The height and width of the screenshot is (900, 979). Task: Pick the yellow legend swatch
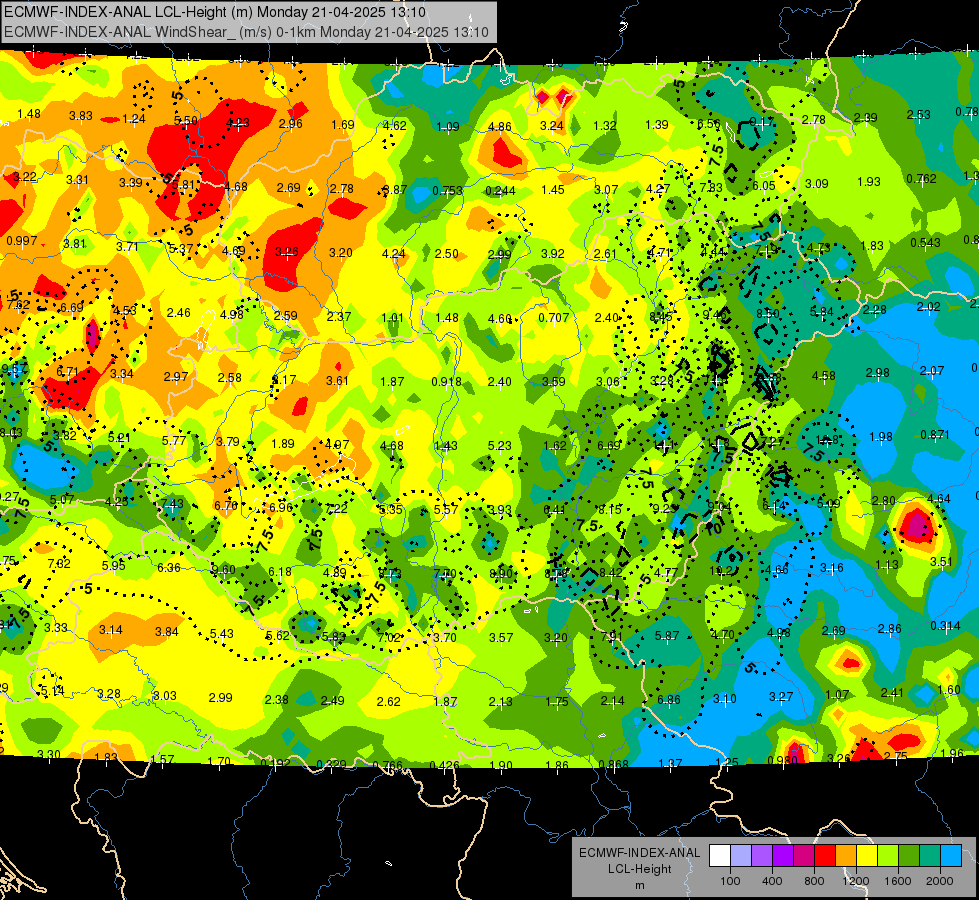click(x=867, y=856)
